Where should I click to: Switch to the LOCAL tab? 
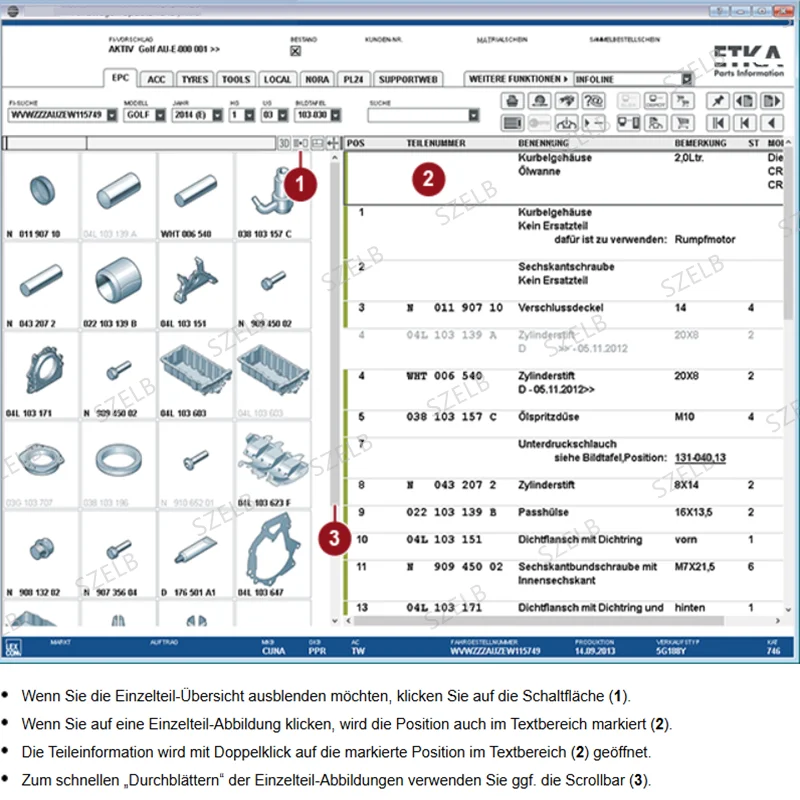point(277,80)
